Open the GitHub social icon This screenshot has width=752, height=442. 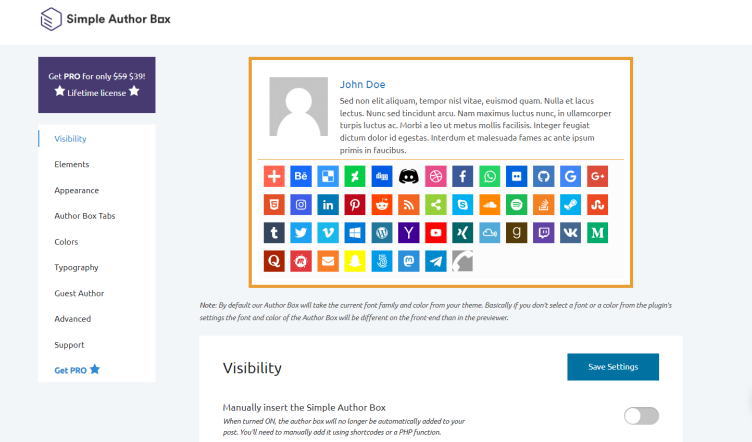tap(543, 176)
